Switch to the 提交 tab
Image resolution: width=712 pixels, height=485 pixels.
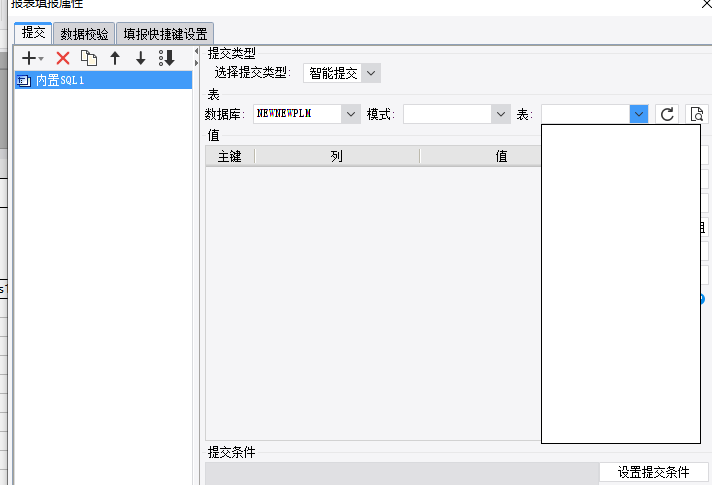[33, 33]
